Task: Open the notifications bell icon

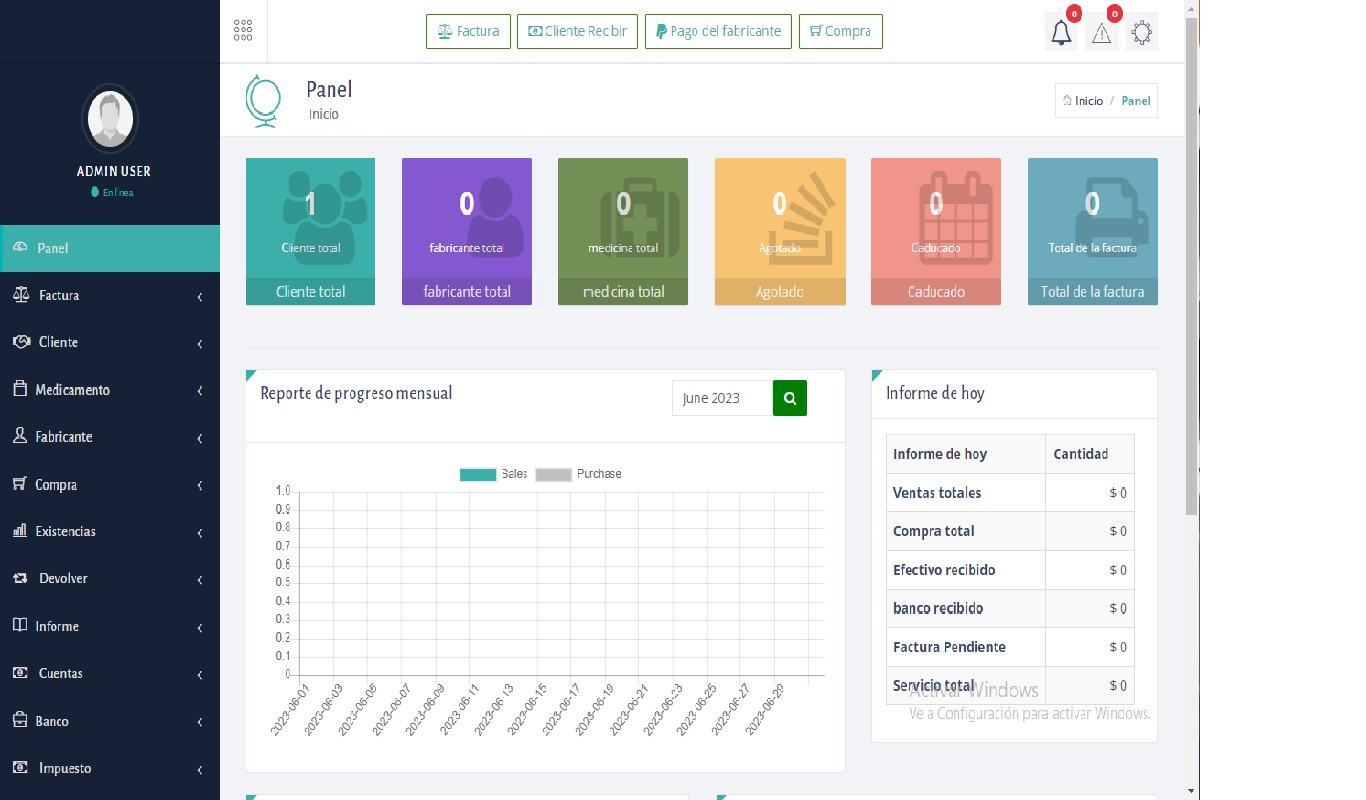Action: click(x=1062, y=33)
